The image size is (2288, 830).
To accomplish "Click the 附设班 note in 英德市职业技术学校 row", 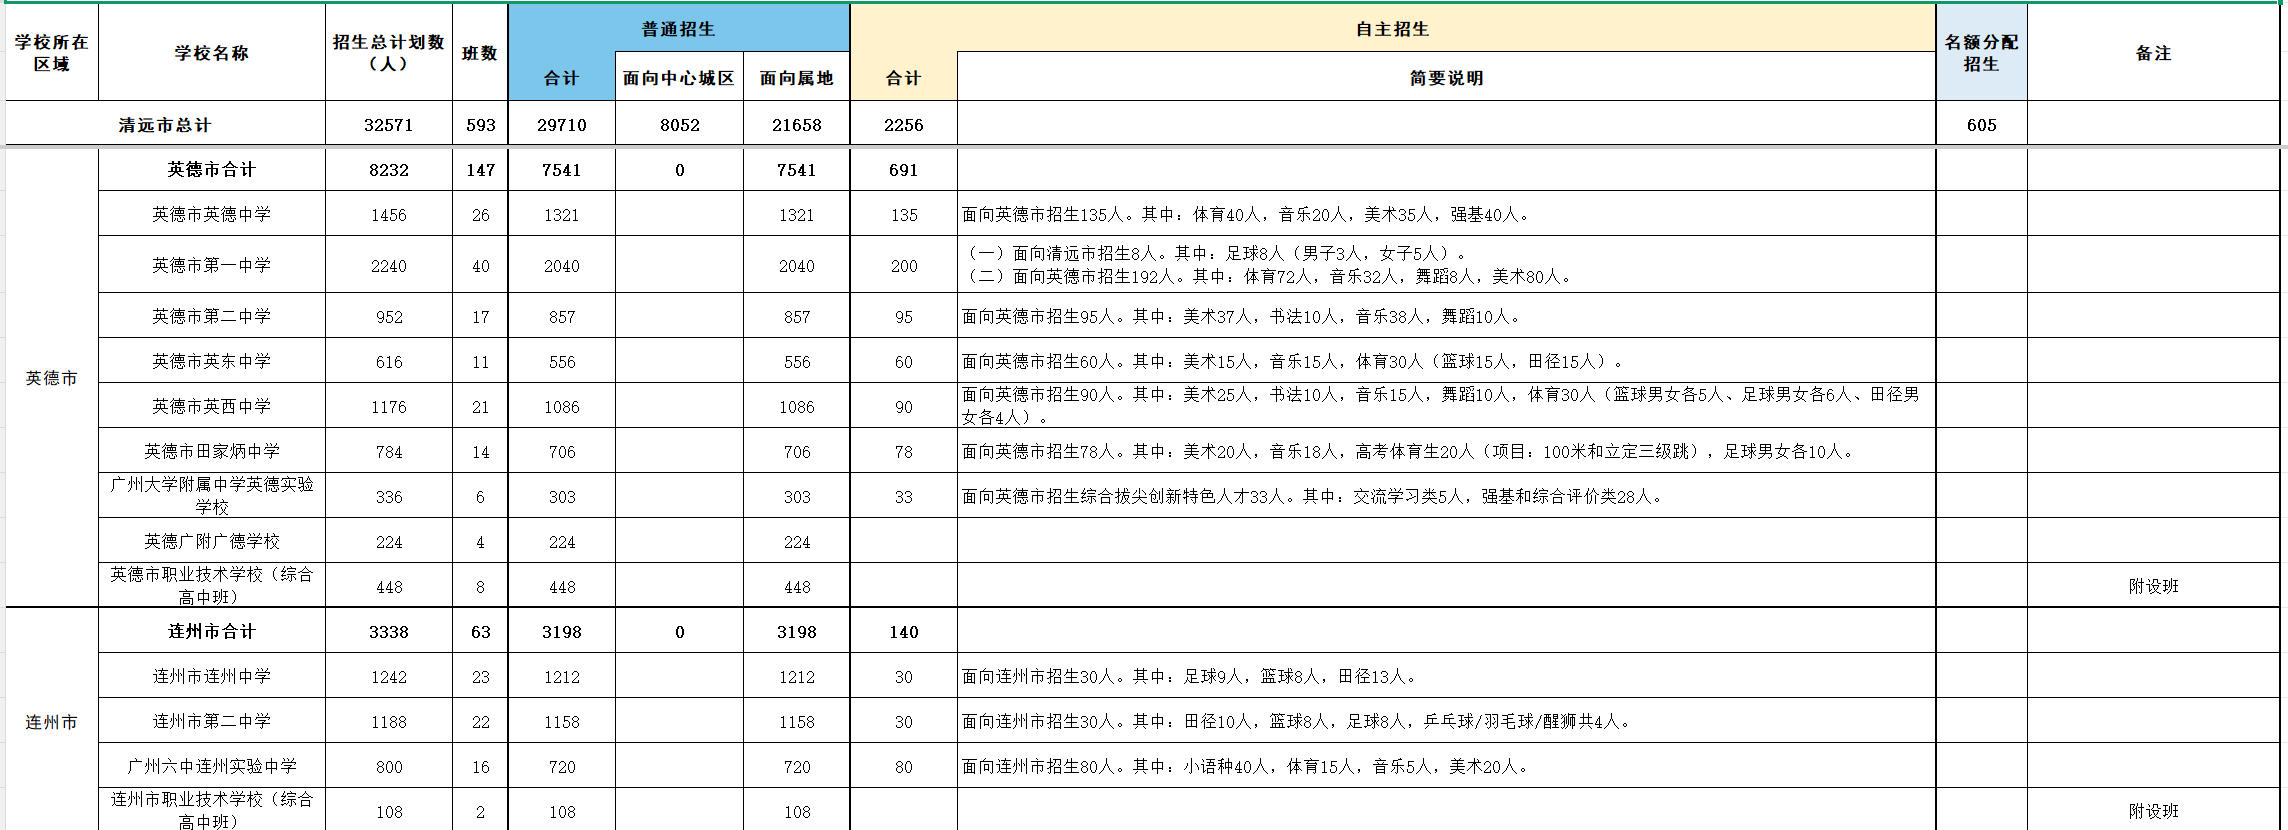I will pos(2154,586).
